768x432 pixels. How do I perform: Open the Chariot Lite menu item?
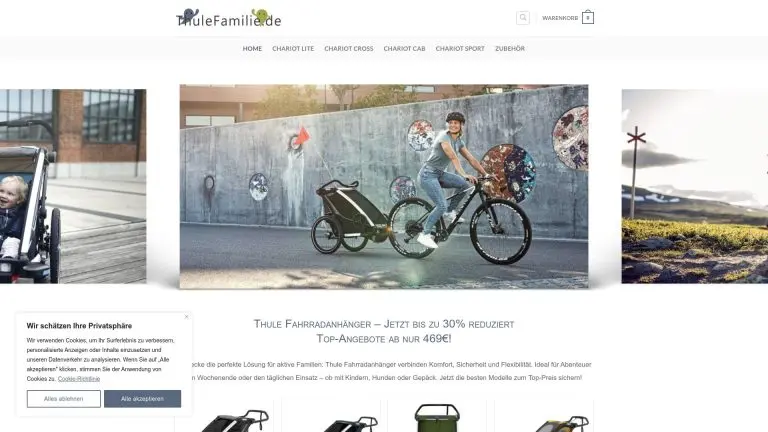[x=293, y=48]
